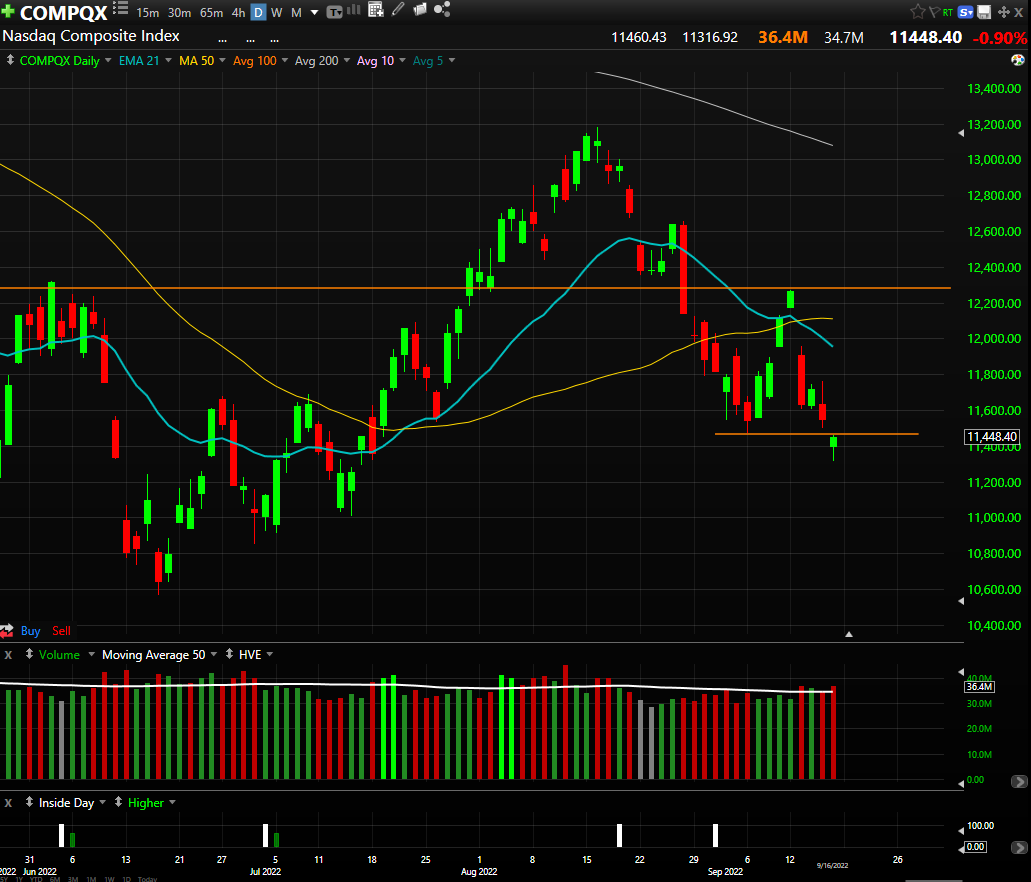Image resolution: width=1031 pixels, height=882 pixels.
Task: Click the favorite star icon
Action: coord(918,12)
